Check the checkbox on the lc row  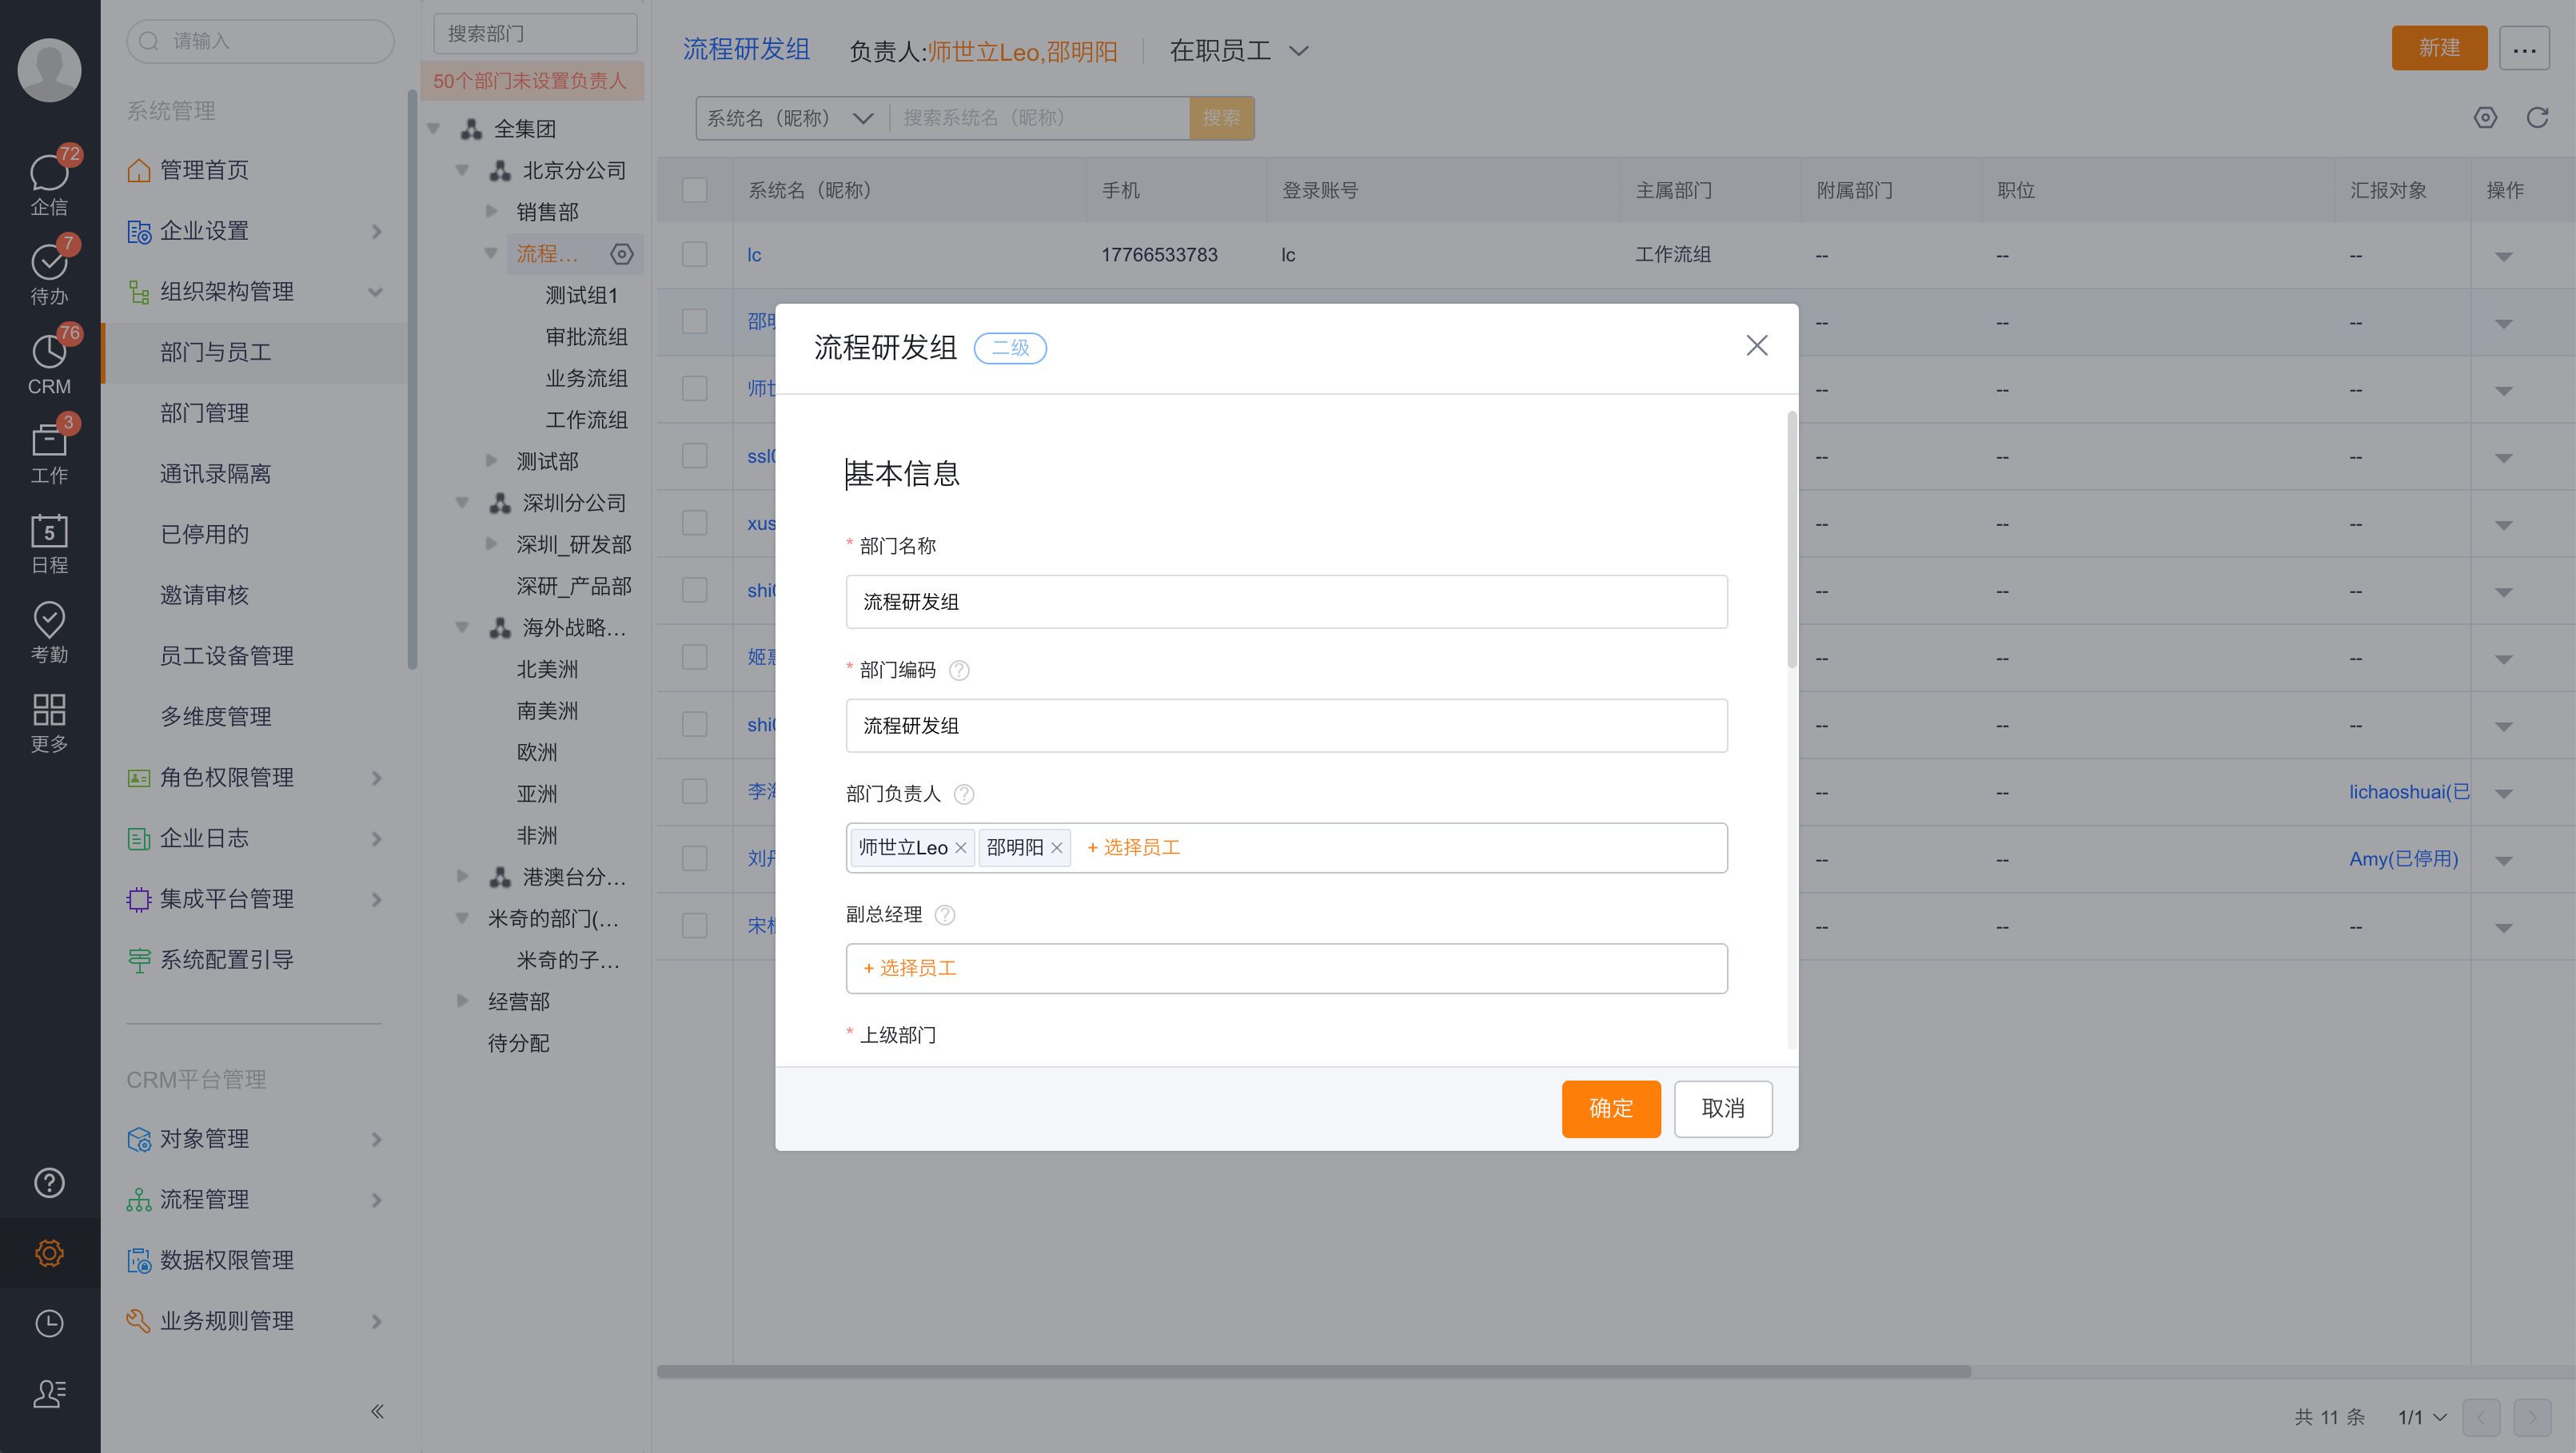[694, 255]
